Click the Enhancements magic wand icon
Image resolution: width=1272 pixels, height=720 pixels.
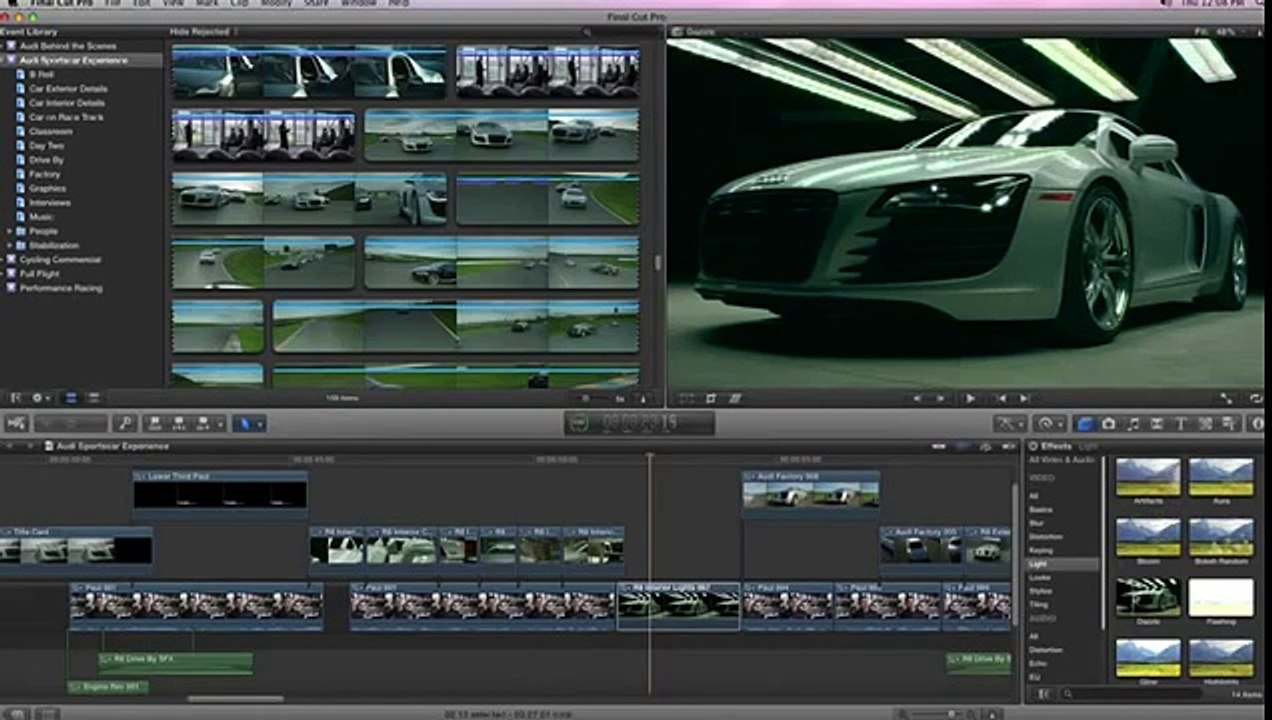1008,424
